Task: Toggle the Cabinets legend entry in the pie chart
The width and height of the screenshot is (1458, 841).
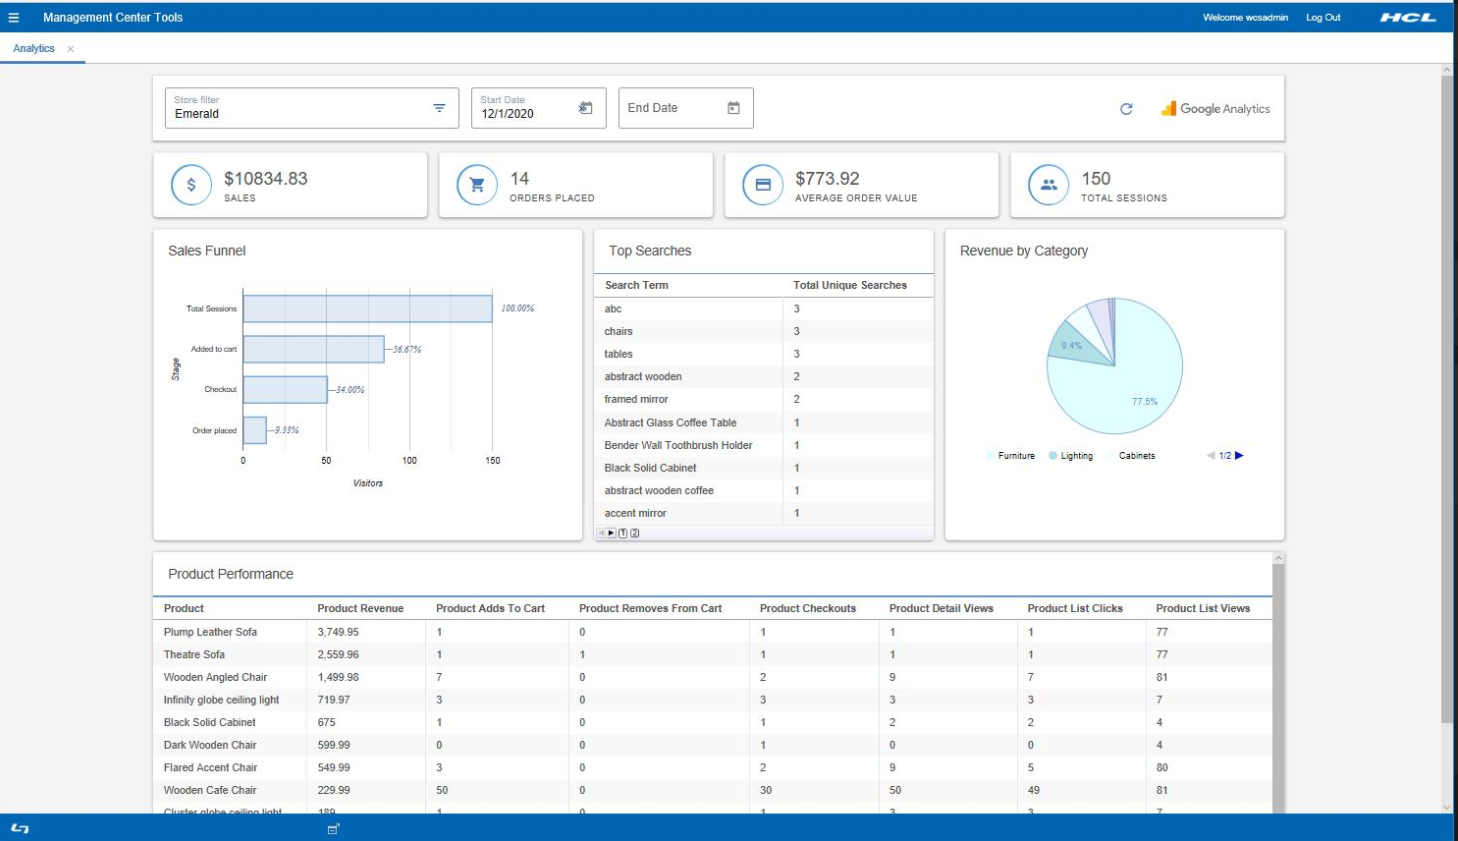Action: pyautogui.click(x=1131, y=456)
